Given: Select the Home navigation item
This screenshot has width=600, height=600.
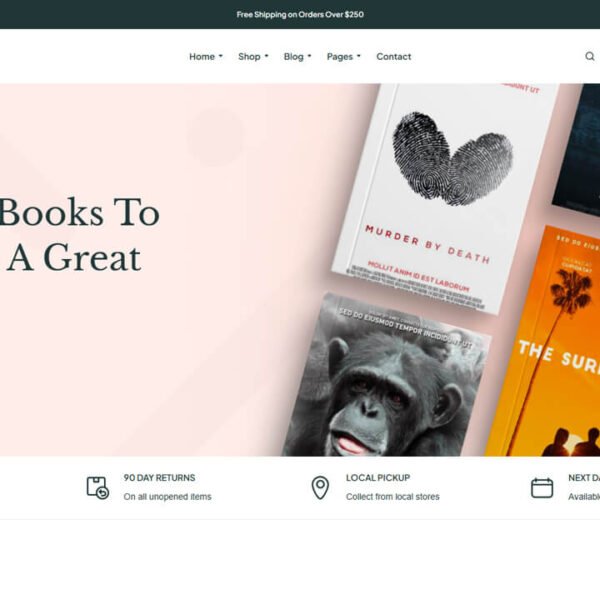Looking at the screenshot, I should tap(202, 57).
